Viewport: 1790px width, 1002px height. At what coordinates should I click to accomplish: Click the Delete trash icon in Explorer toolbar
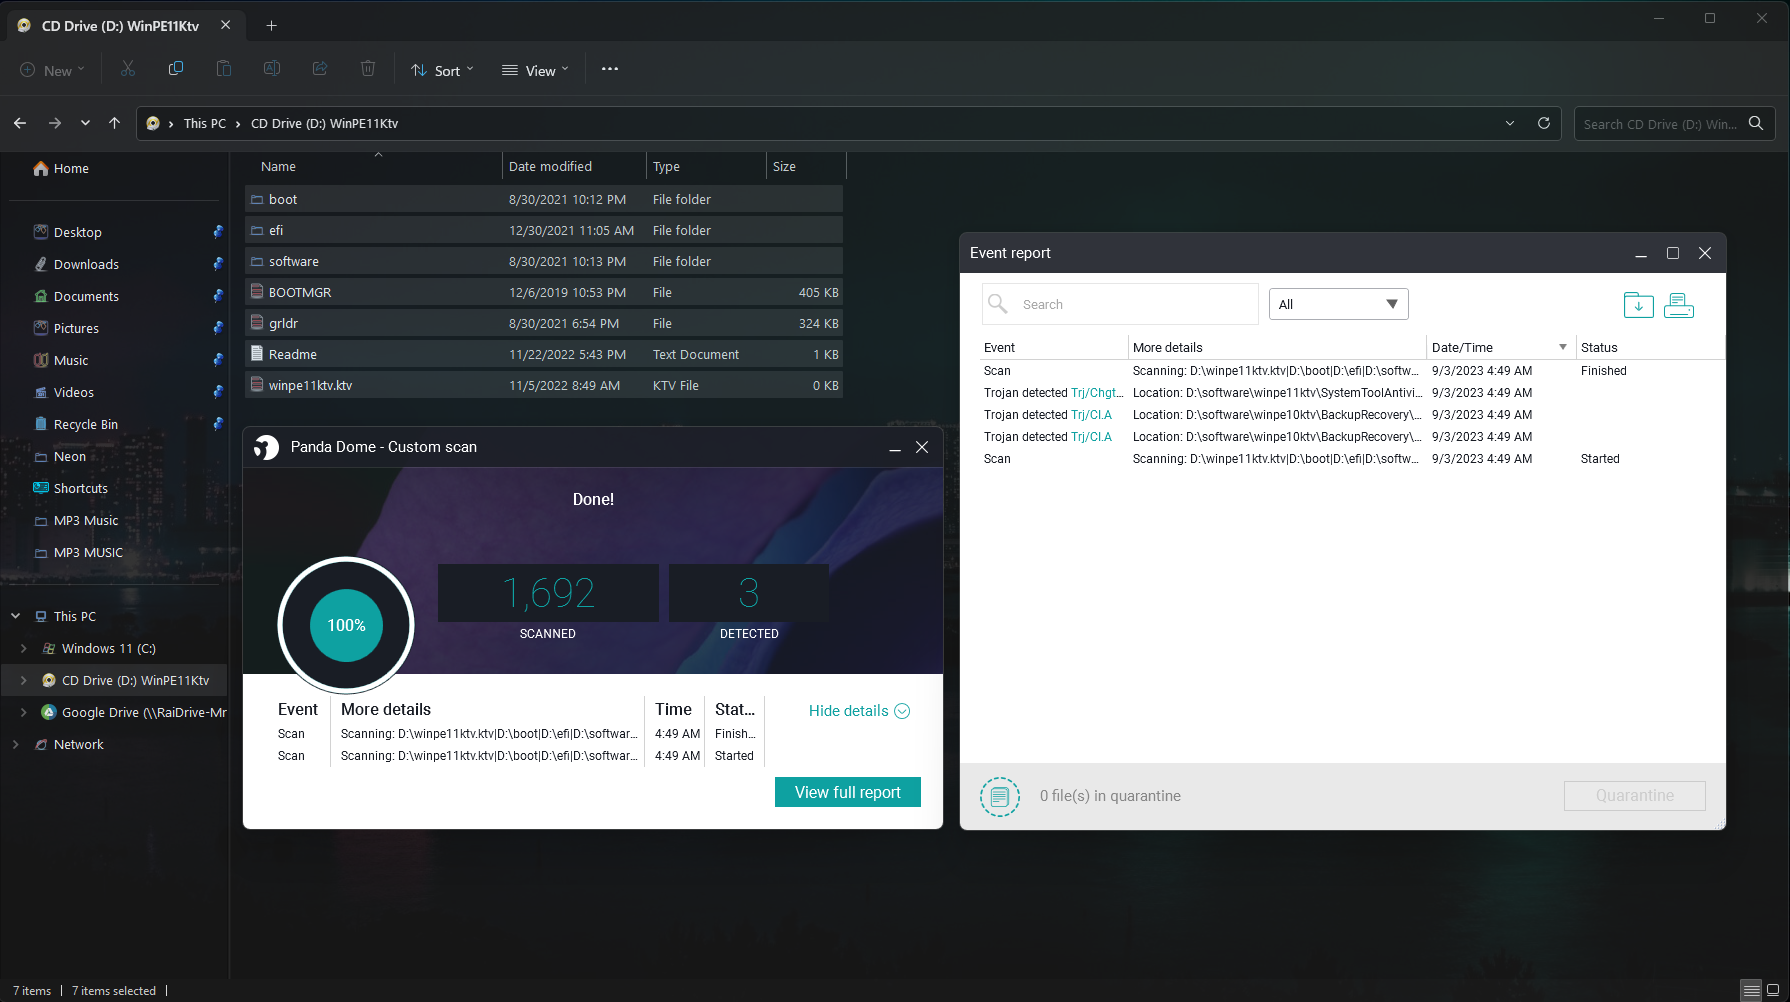(368, 69)
